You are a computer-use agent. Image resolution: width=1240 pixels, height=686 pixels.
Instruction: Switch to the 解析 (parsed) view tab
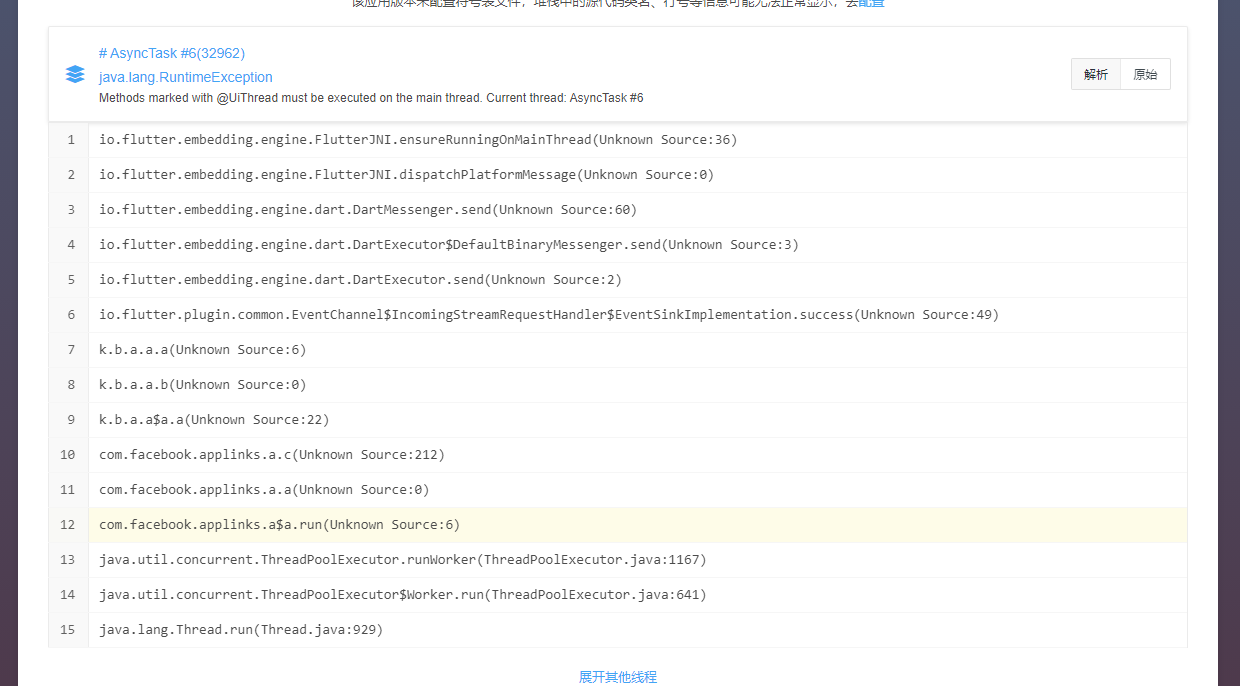click(x=1096, y=75)
